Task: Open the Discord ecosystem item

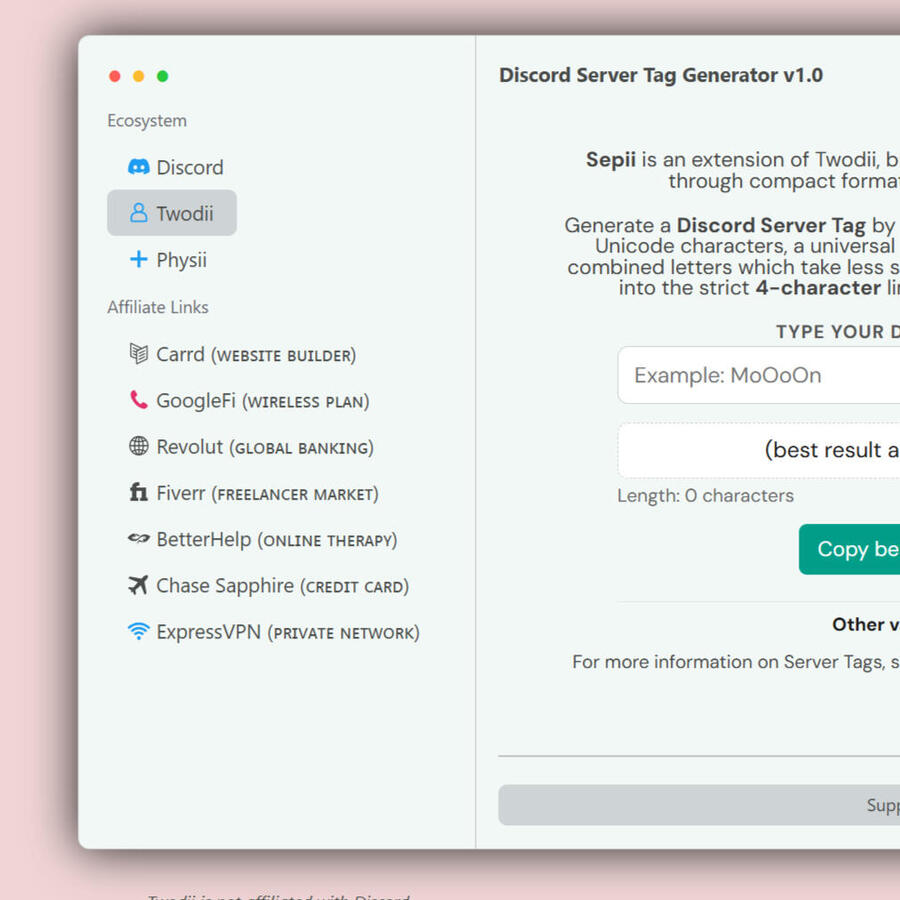Action: (x=189, y=167)
